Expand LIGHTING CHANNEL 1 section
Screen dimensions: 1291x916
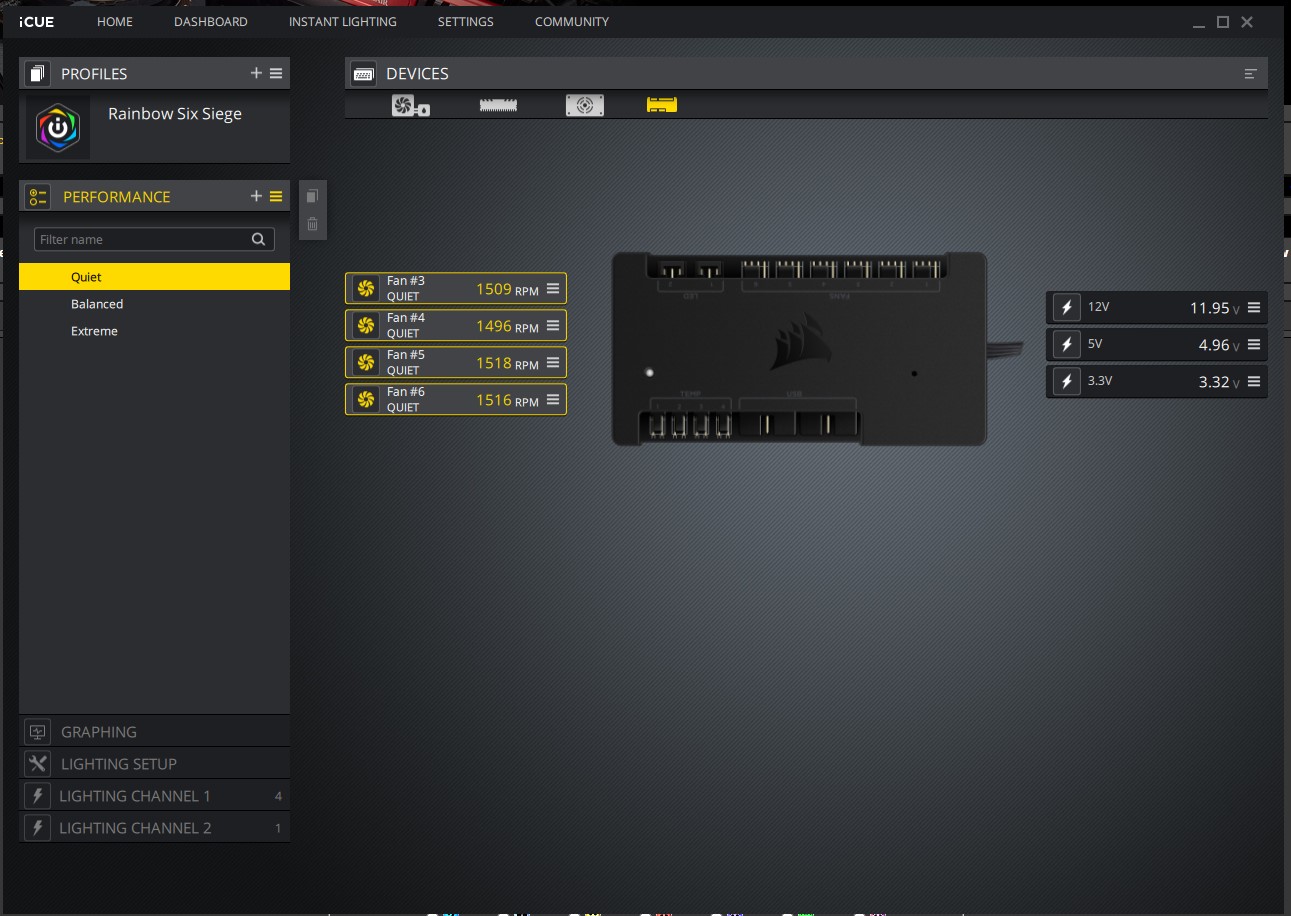tap(154, 796)
